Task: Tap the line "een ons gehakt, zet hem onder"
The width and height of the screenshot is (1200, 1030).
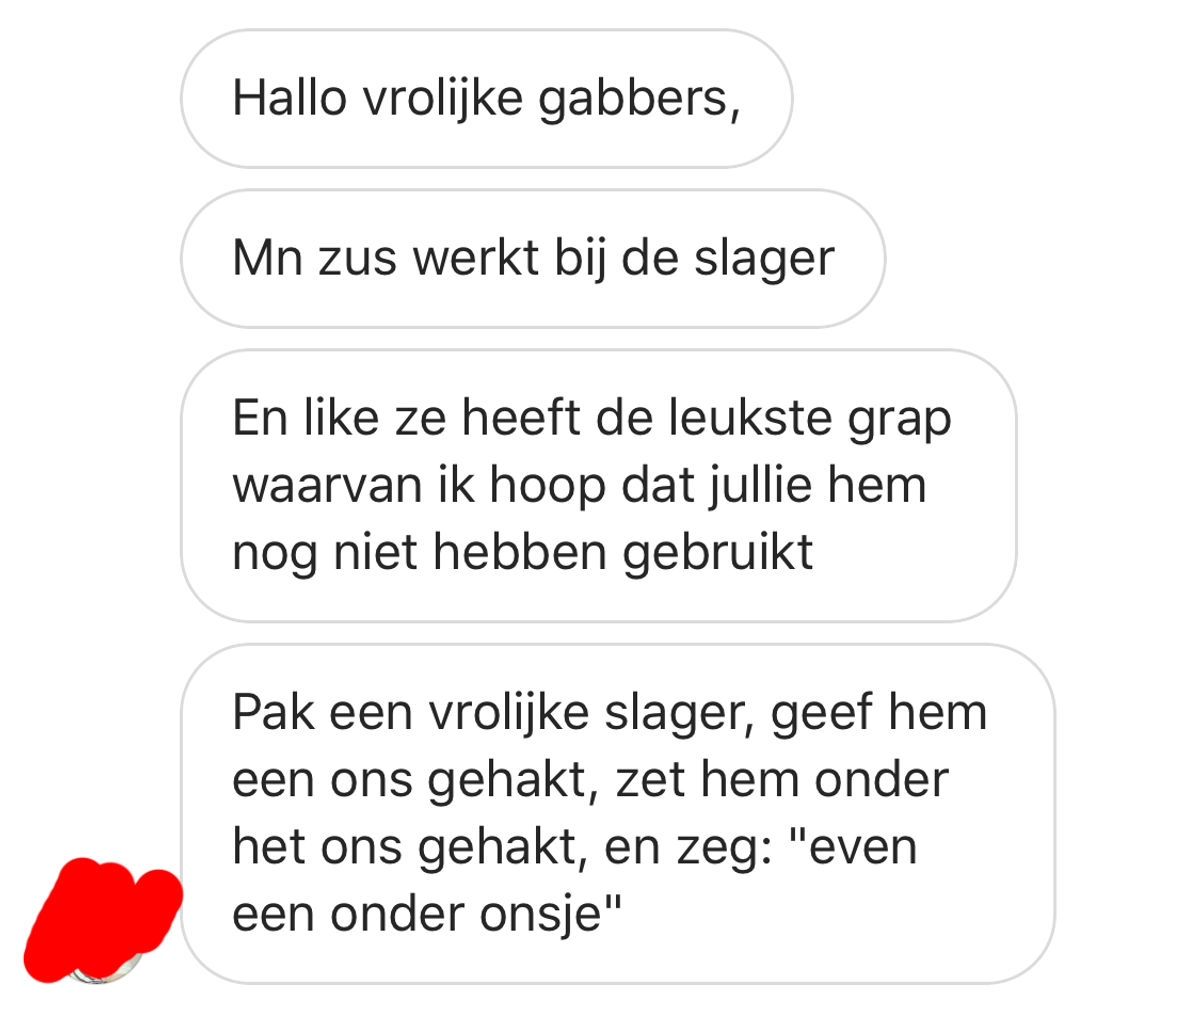Action: (590, 779)
